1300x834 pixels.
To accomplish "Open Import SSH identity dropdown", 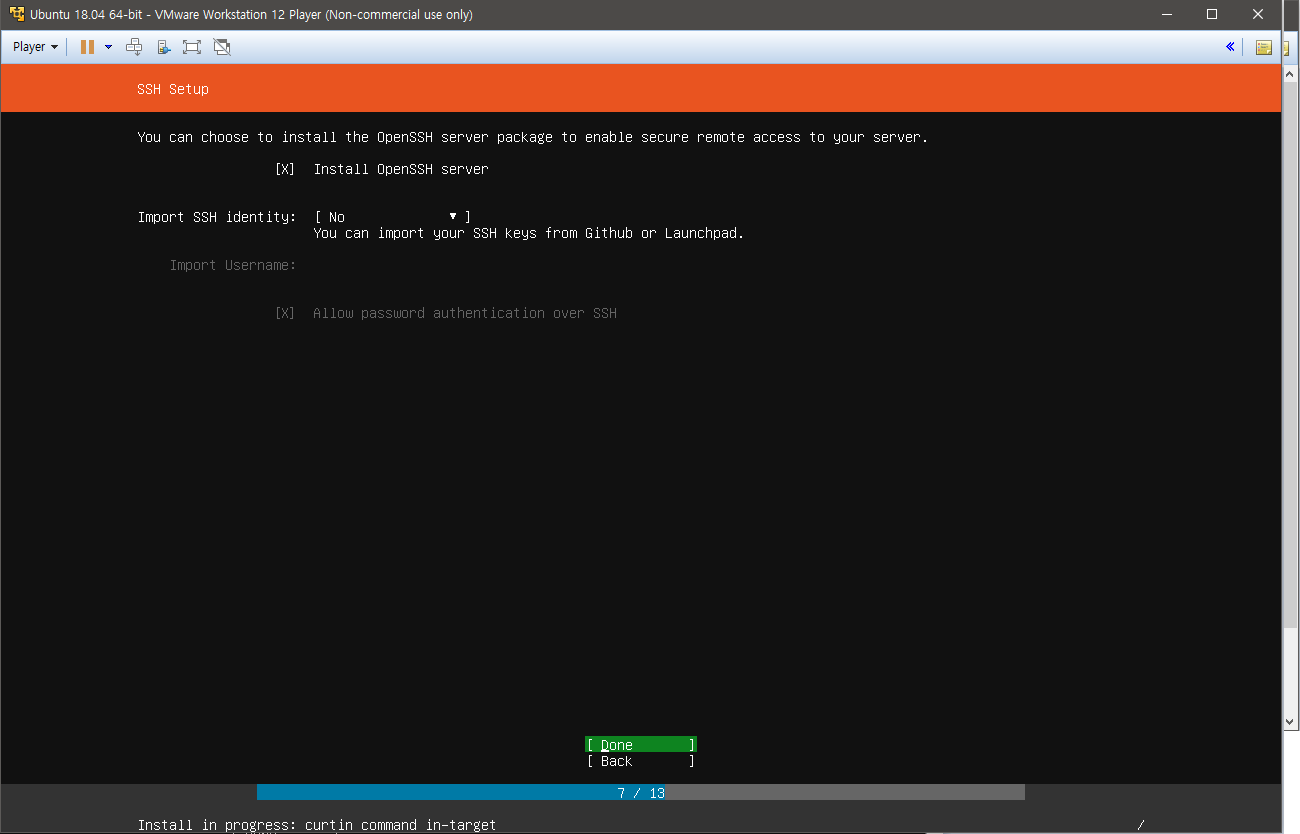I will coord(392,217).
